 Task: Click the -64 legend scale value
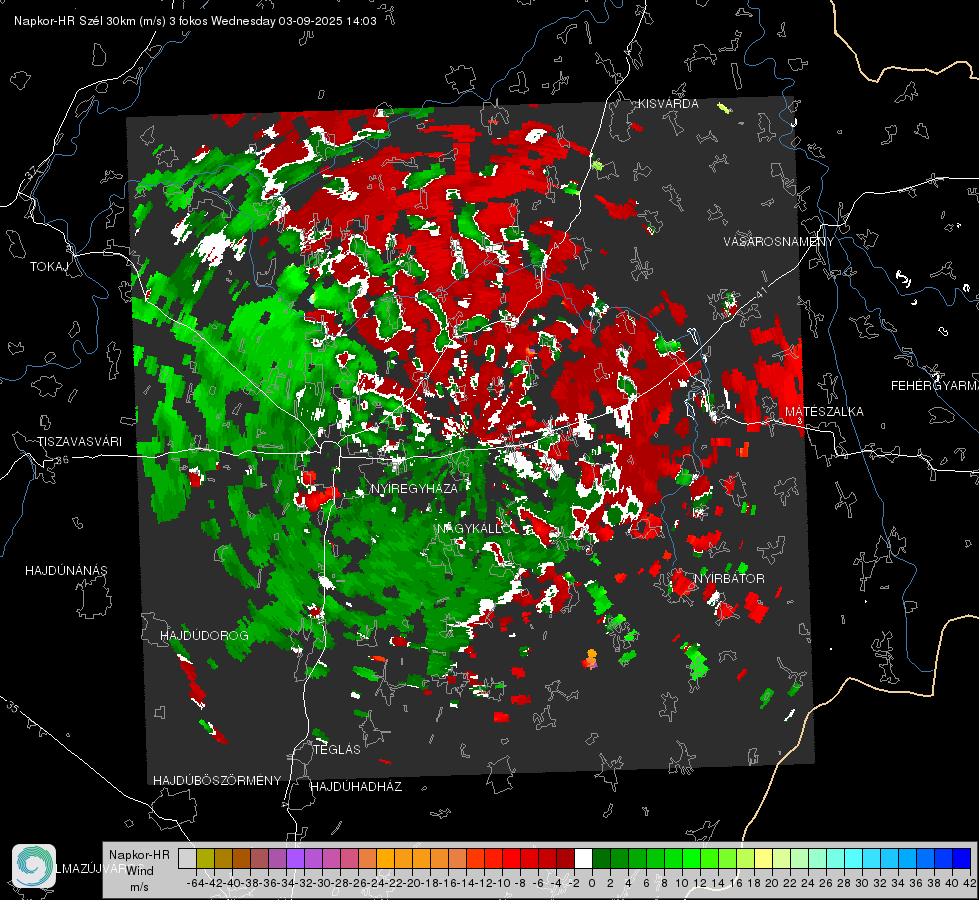tap(196, 883)
